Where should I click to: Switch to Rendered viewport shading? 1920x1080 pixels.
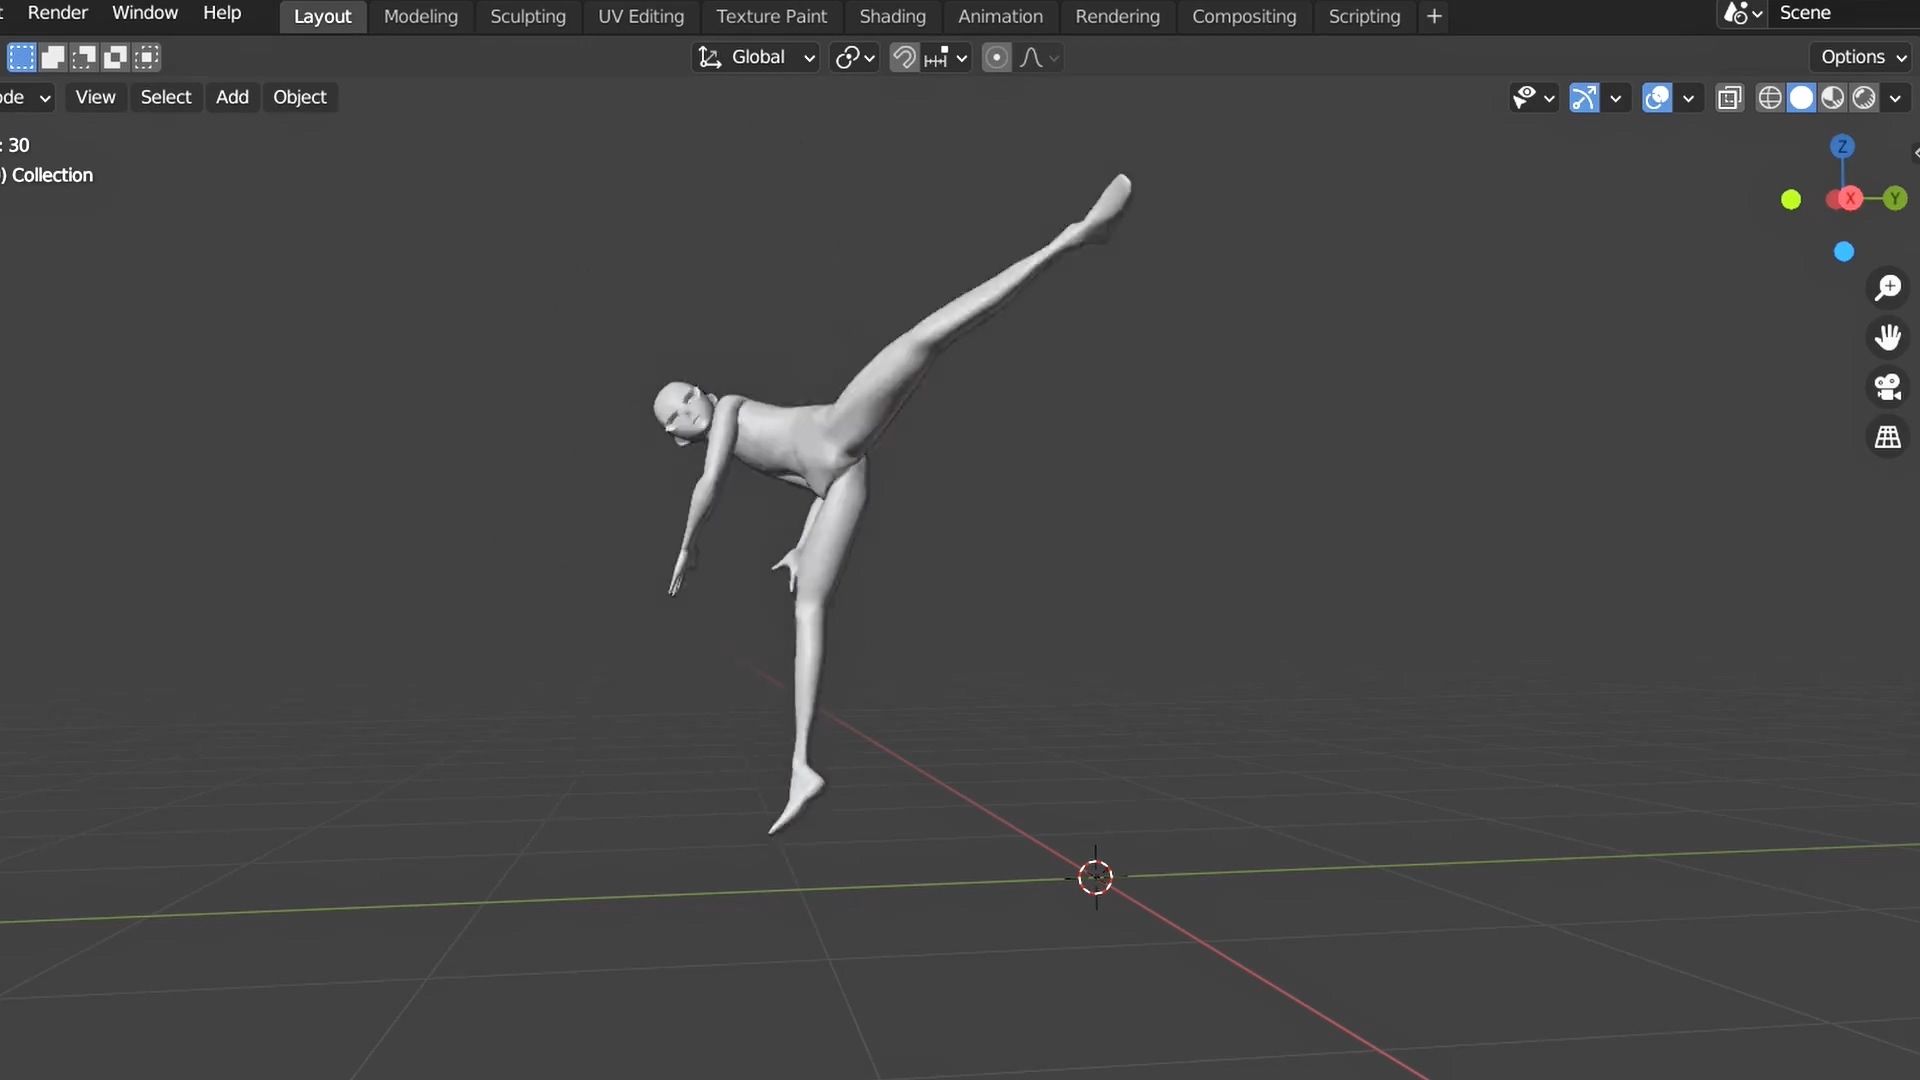(1864, 97)
